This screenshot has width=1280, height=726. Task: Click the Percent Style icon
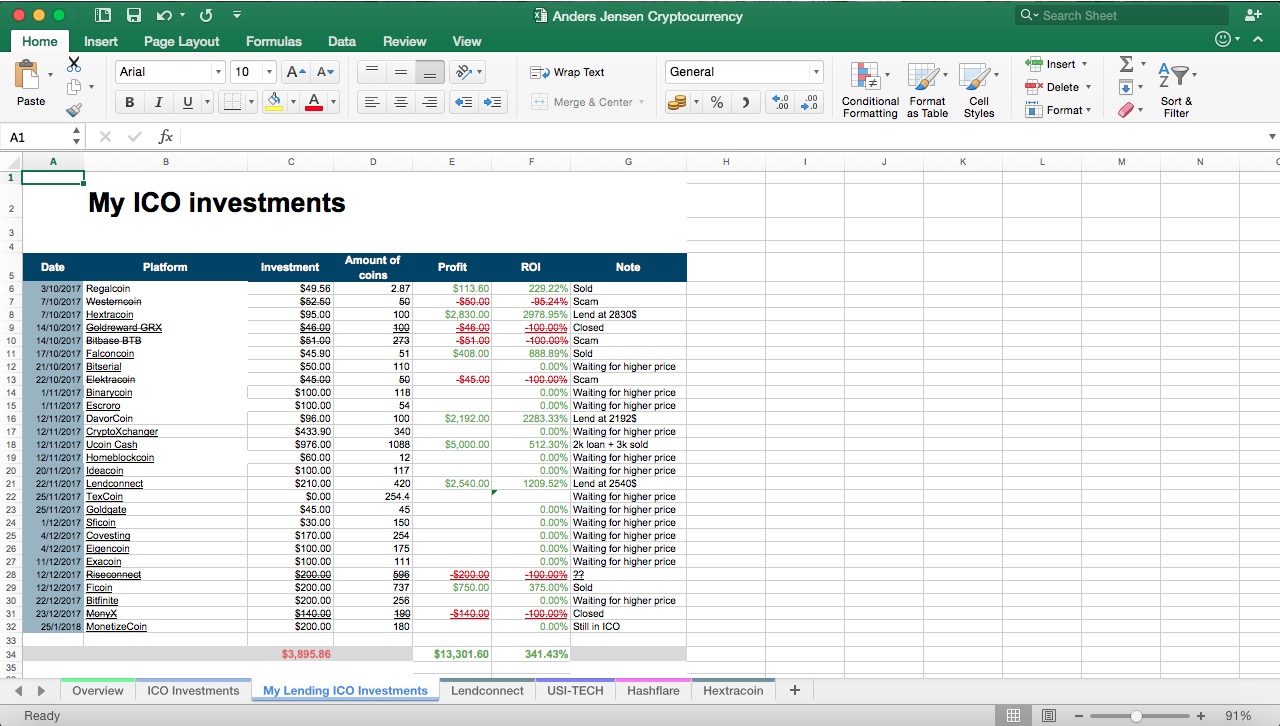[717, 102]
